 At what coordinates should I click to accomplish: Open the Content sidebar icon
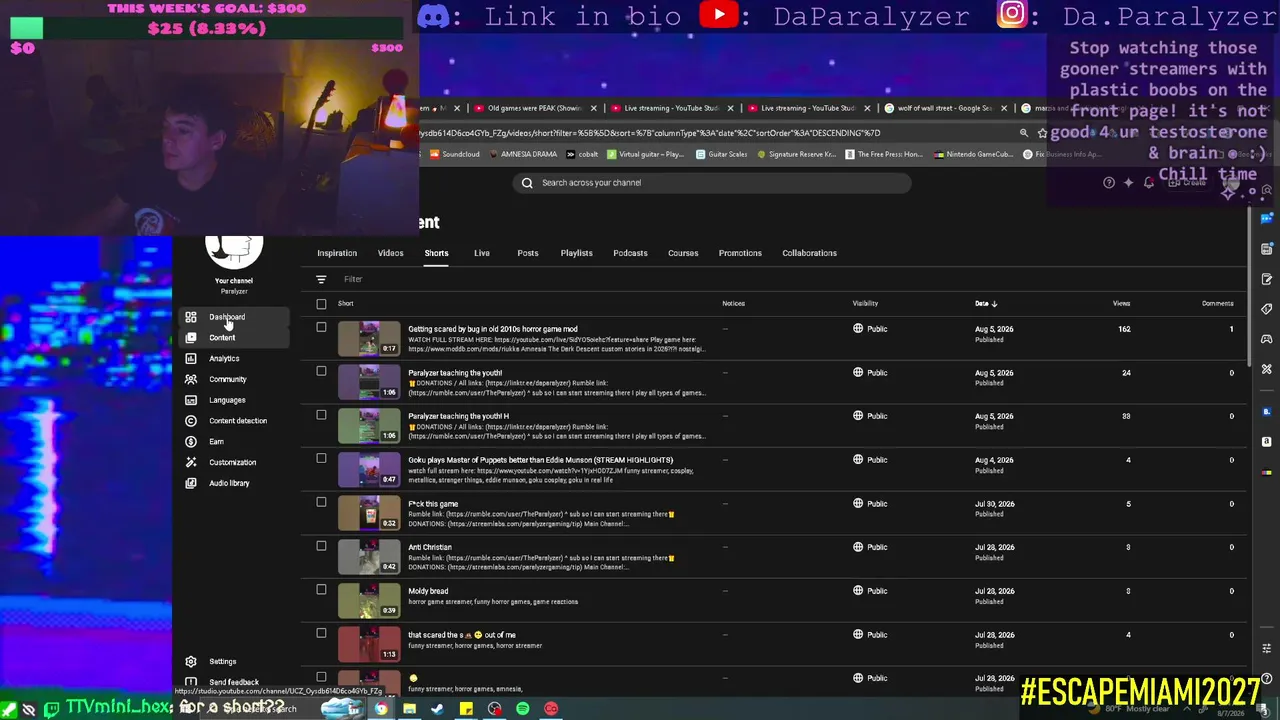(x=191, y=338)
